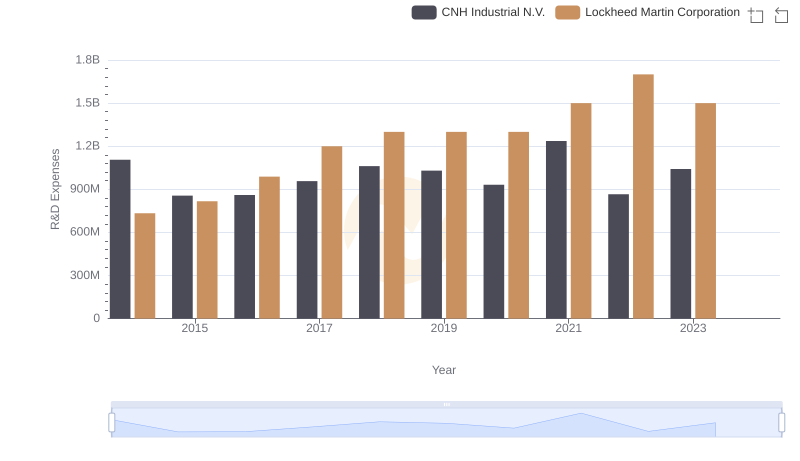Click the 2018 CNH Industrial bar
Screen dimensions: 800x461
pos(369,242)
